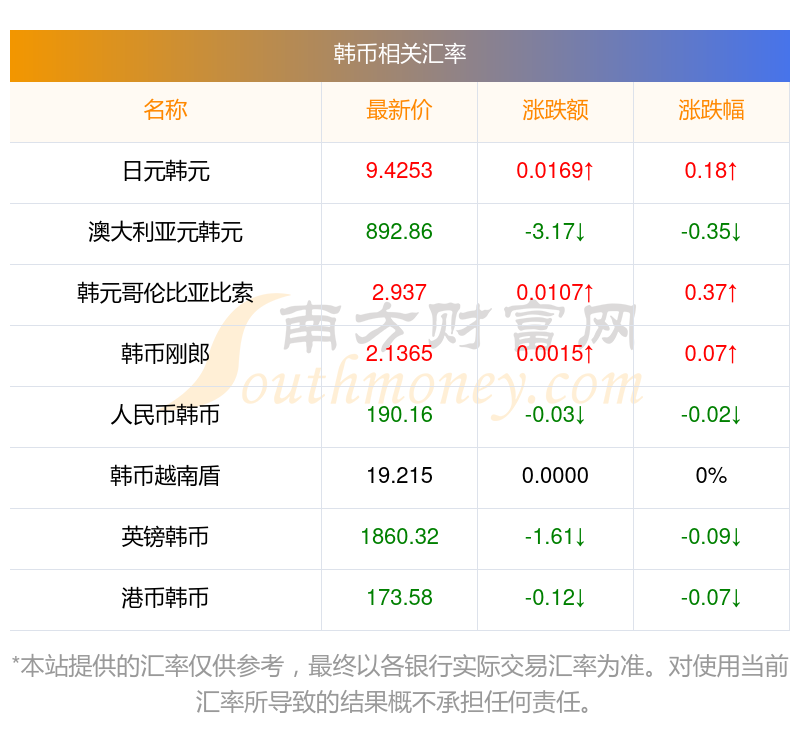The image size is (800, 733).
Task: Click the percentage -0.09↓
Action: coord(711,537)
